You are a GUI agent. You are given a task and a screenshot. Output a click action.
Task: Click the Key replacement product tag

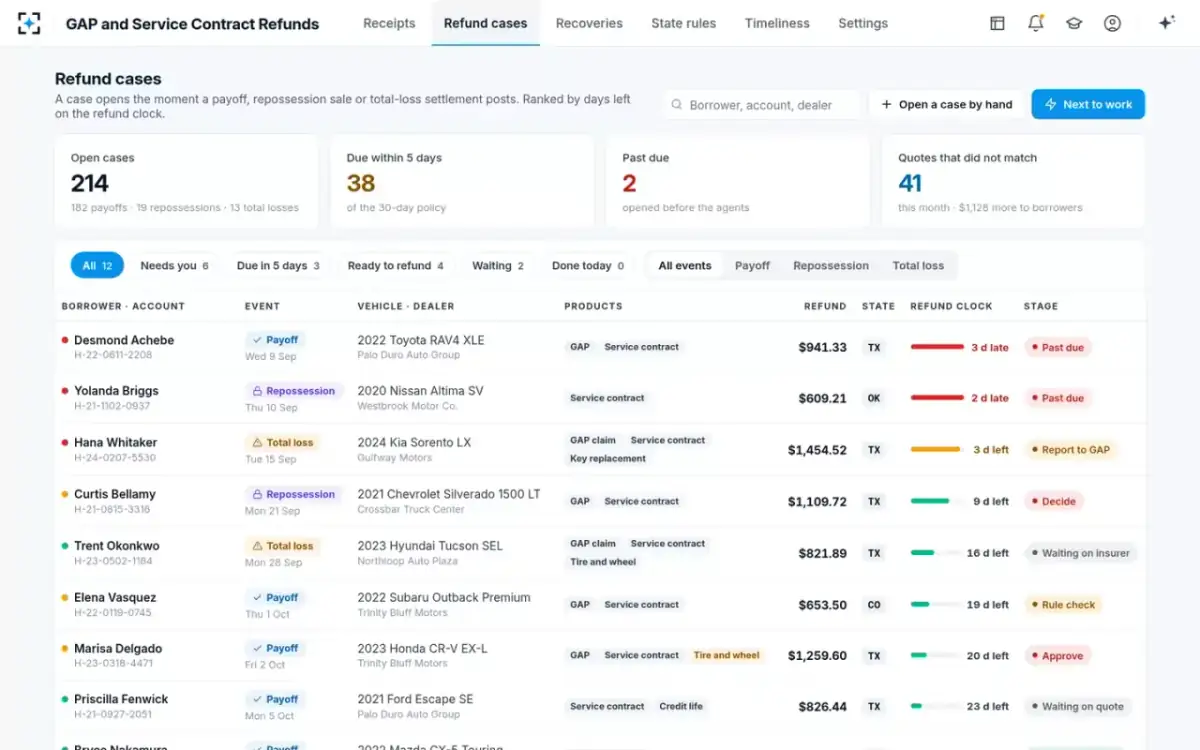pos(608,459)
